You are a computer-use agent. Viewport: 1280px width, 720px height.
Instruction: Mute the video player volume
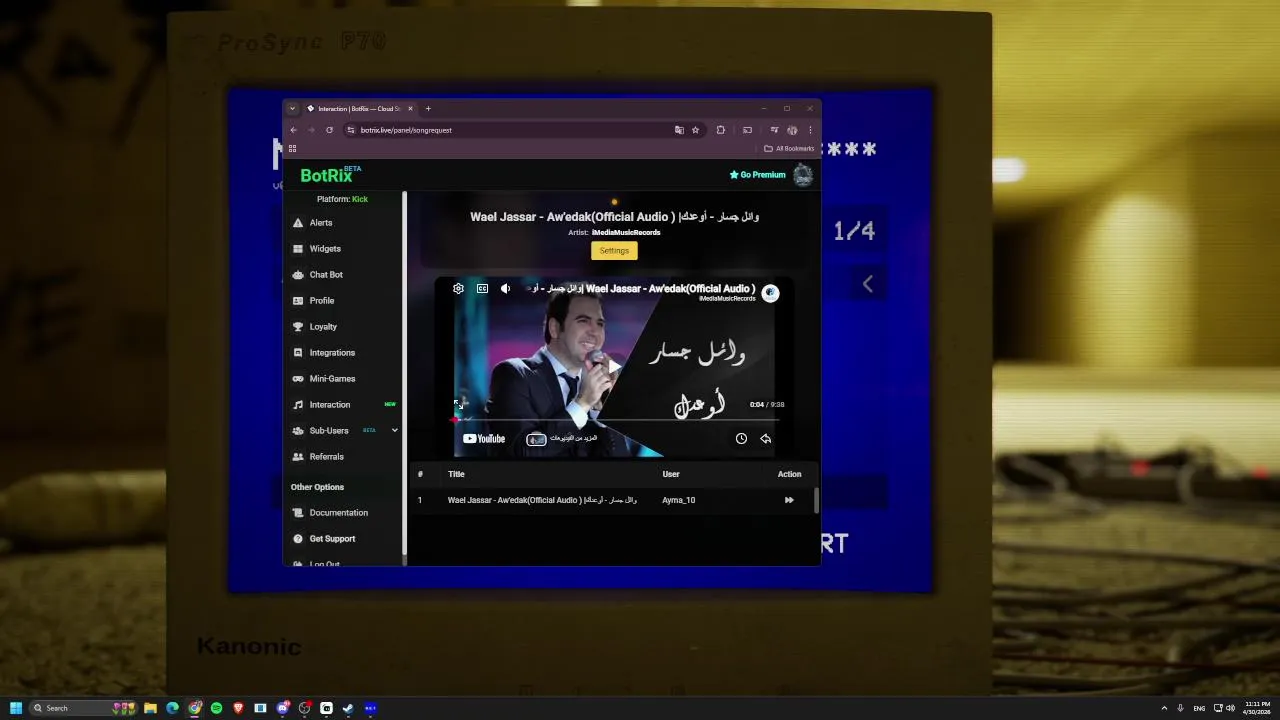(505, 289)
